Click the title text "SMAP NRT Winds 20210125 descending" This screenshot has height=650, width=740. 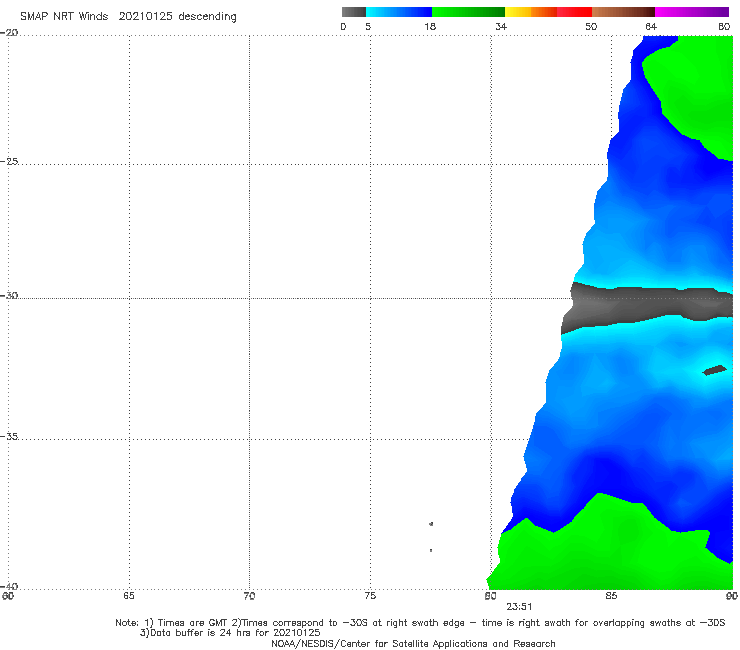pyautogui.click(x=128, y=17)
